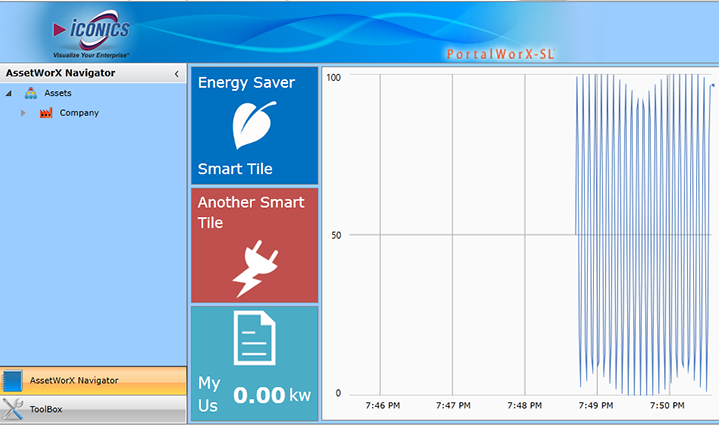Image resolution: width=720 pixels, height=425 pixels.
Task: Click the 7:50 PM time axis label
Action: [667, 406]
